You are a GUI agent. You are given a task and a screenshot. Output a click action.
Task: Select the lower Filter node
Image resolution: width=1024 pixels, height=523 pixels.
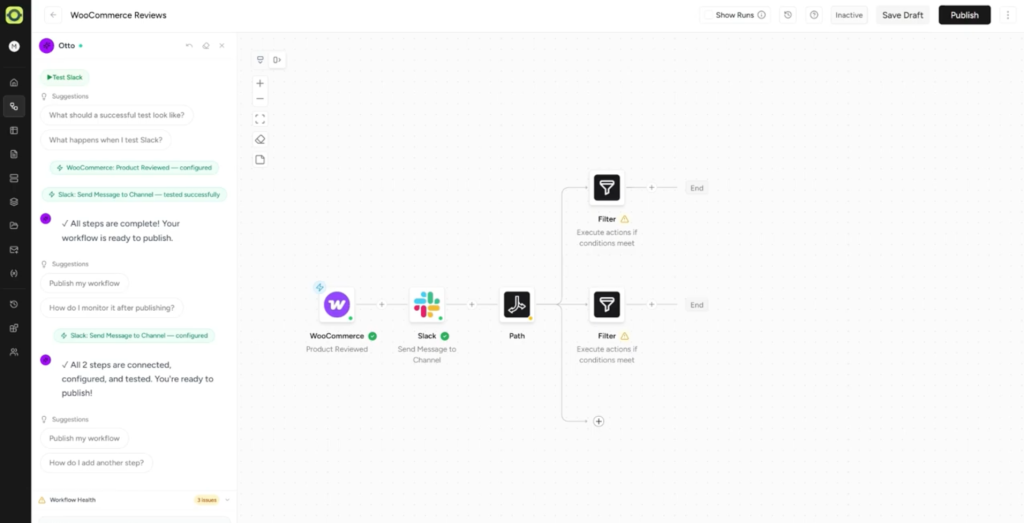(607, 305)
